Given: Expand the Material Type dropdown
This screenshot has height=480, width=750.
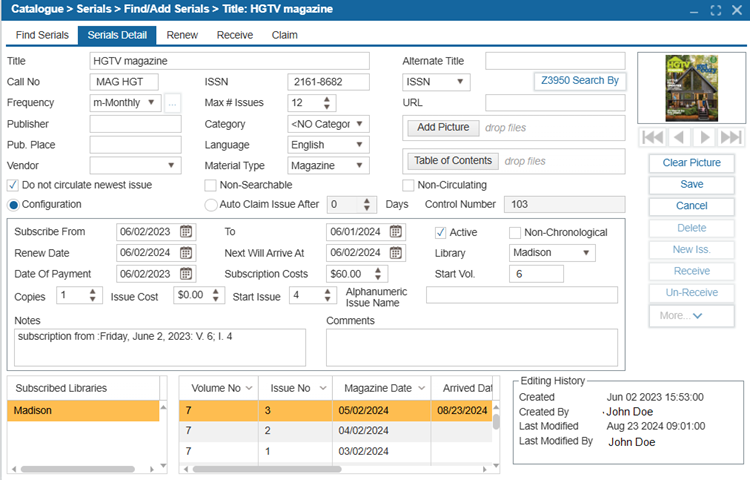Looking at the screenshot, I should point(361,165).
